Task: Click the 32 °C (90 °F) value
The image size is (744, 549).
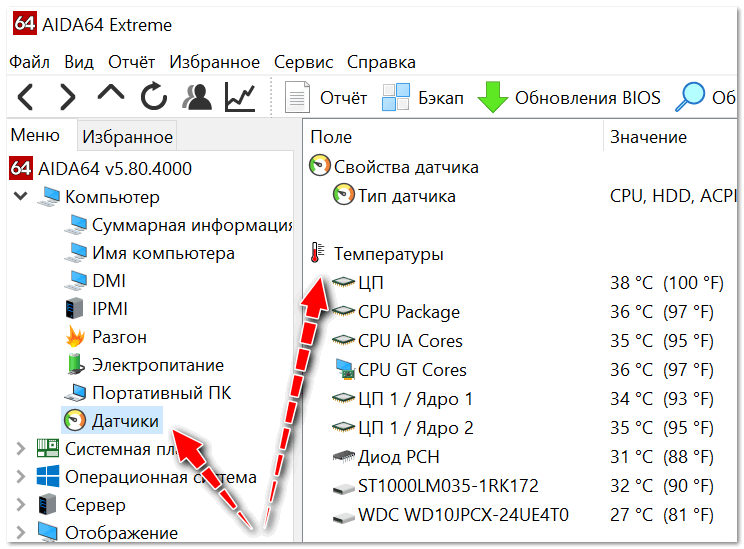Action: pos(662,486)
